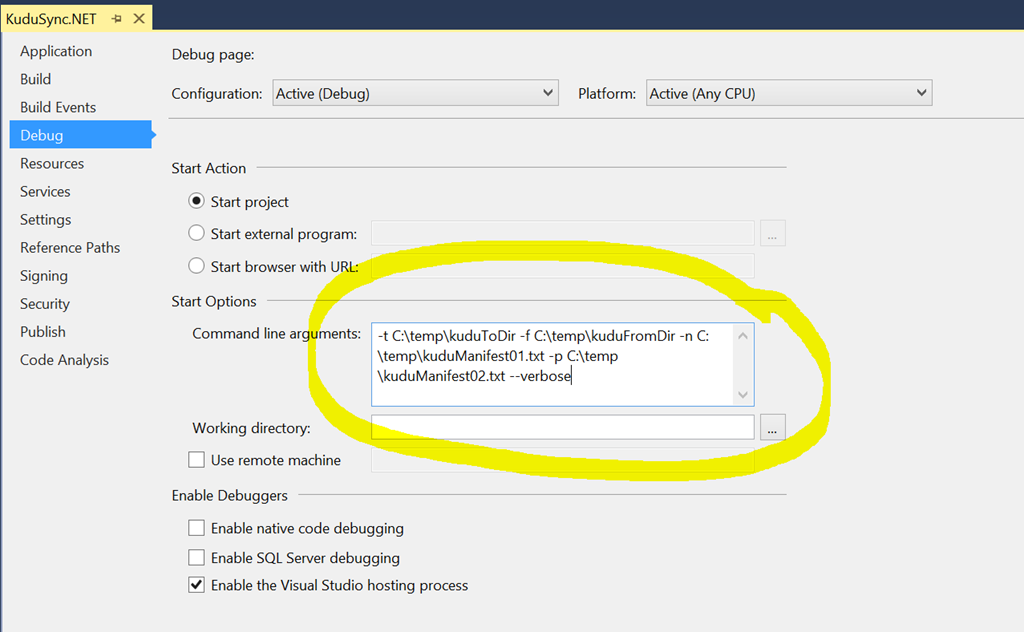Click the 'Debug page:' label
The width and height of the screenshot is (1024, 632).
click(213, 54)
